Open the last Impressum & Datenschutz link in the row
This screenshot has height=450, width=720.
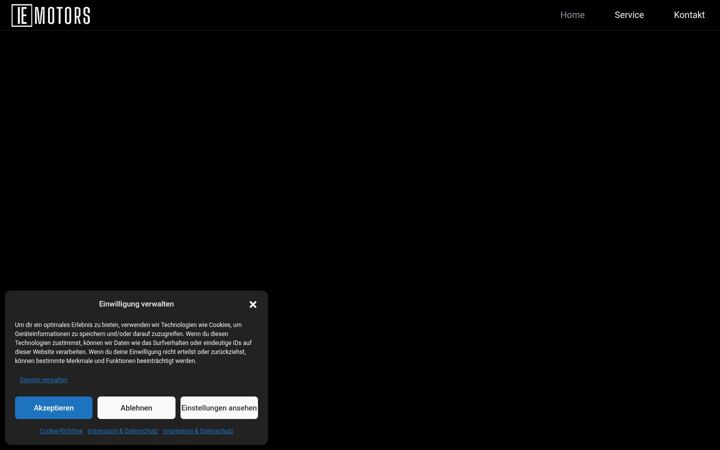[x=198, y=431]
